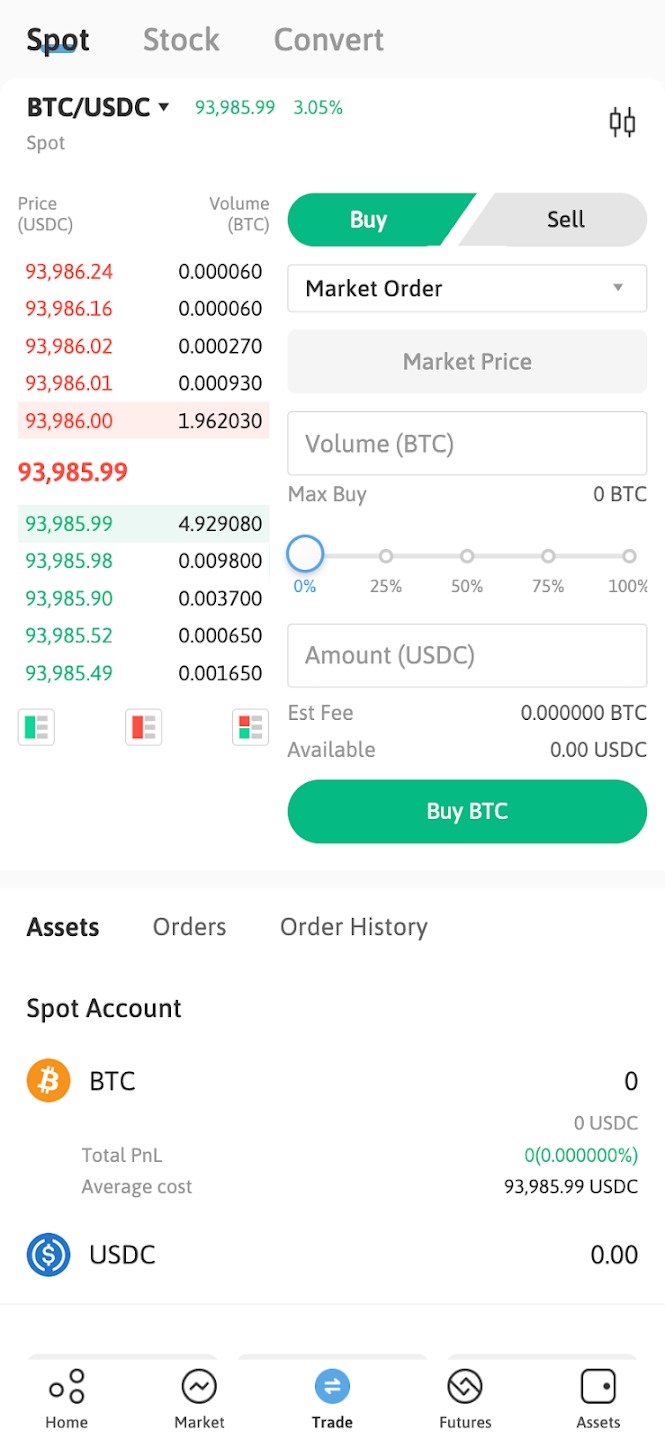
Task: Switch to the Stock tab
Action: point(181,39)
